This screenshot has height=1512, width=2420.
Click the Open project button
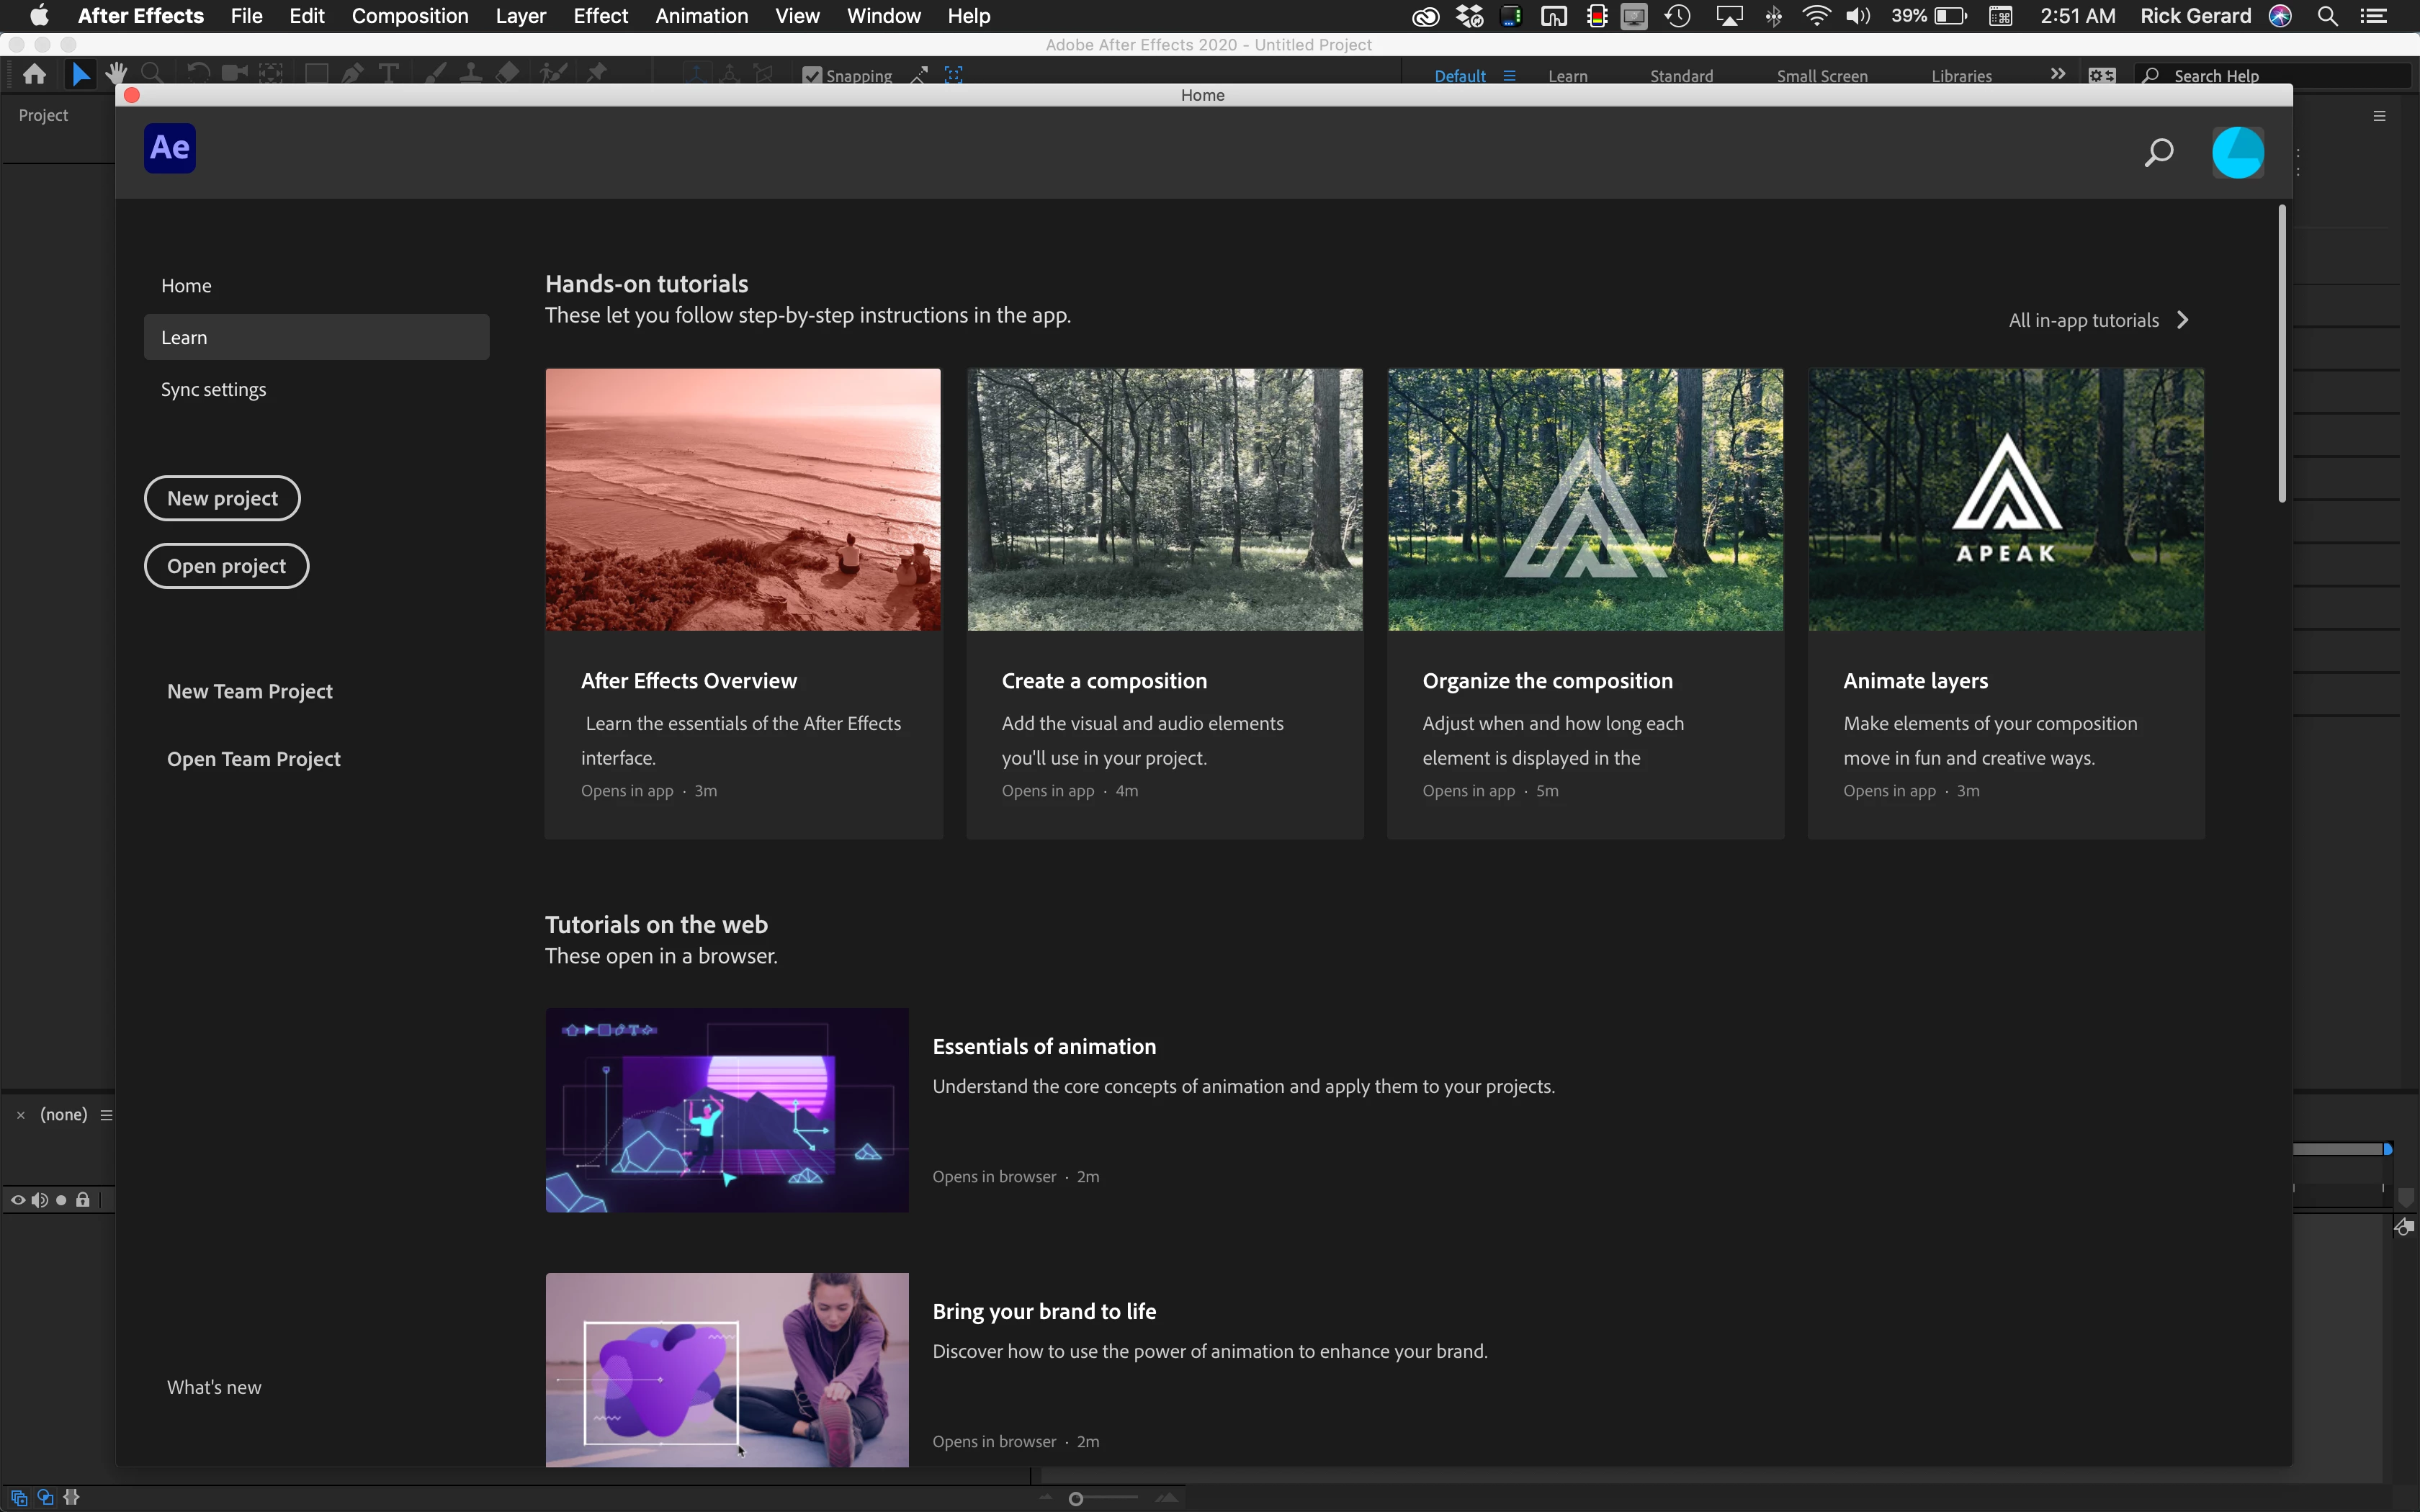click(226, 566)
